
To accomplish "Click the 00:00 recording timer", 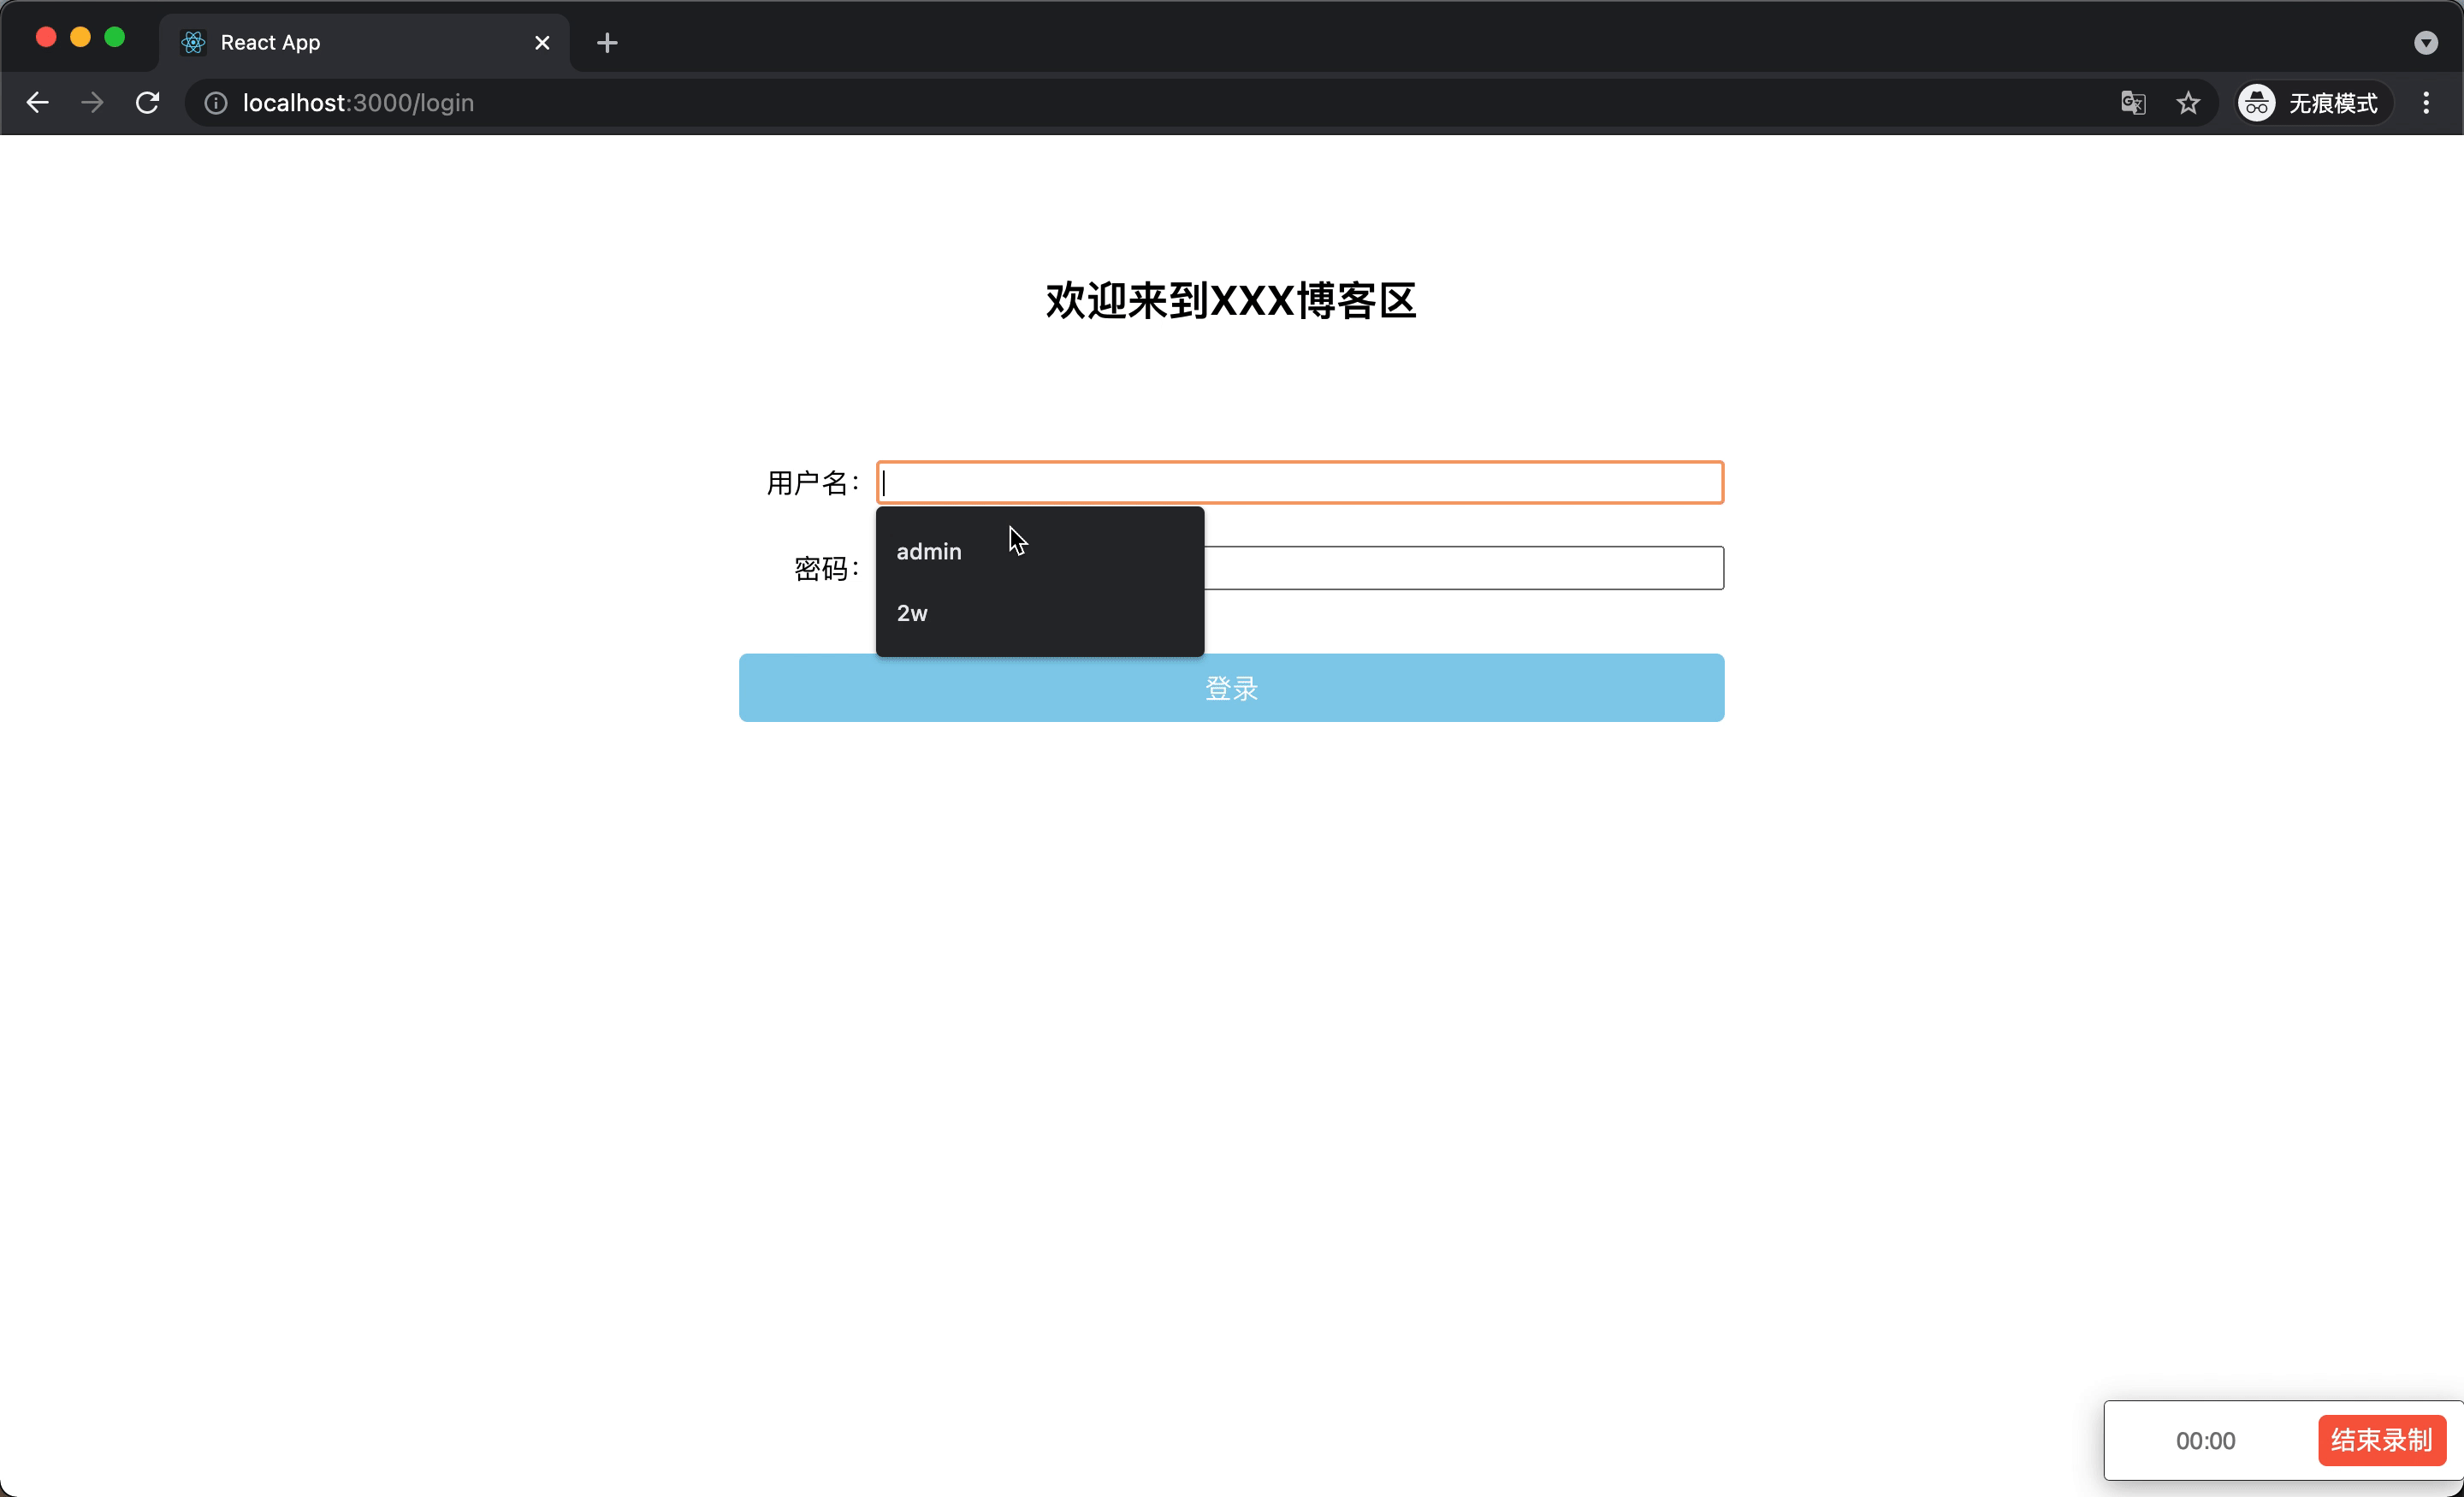I will click(2204, 1440).
